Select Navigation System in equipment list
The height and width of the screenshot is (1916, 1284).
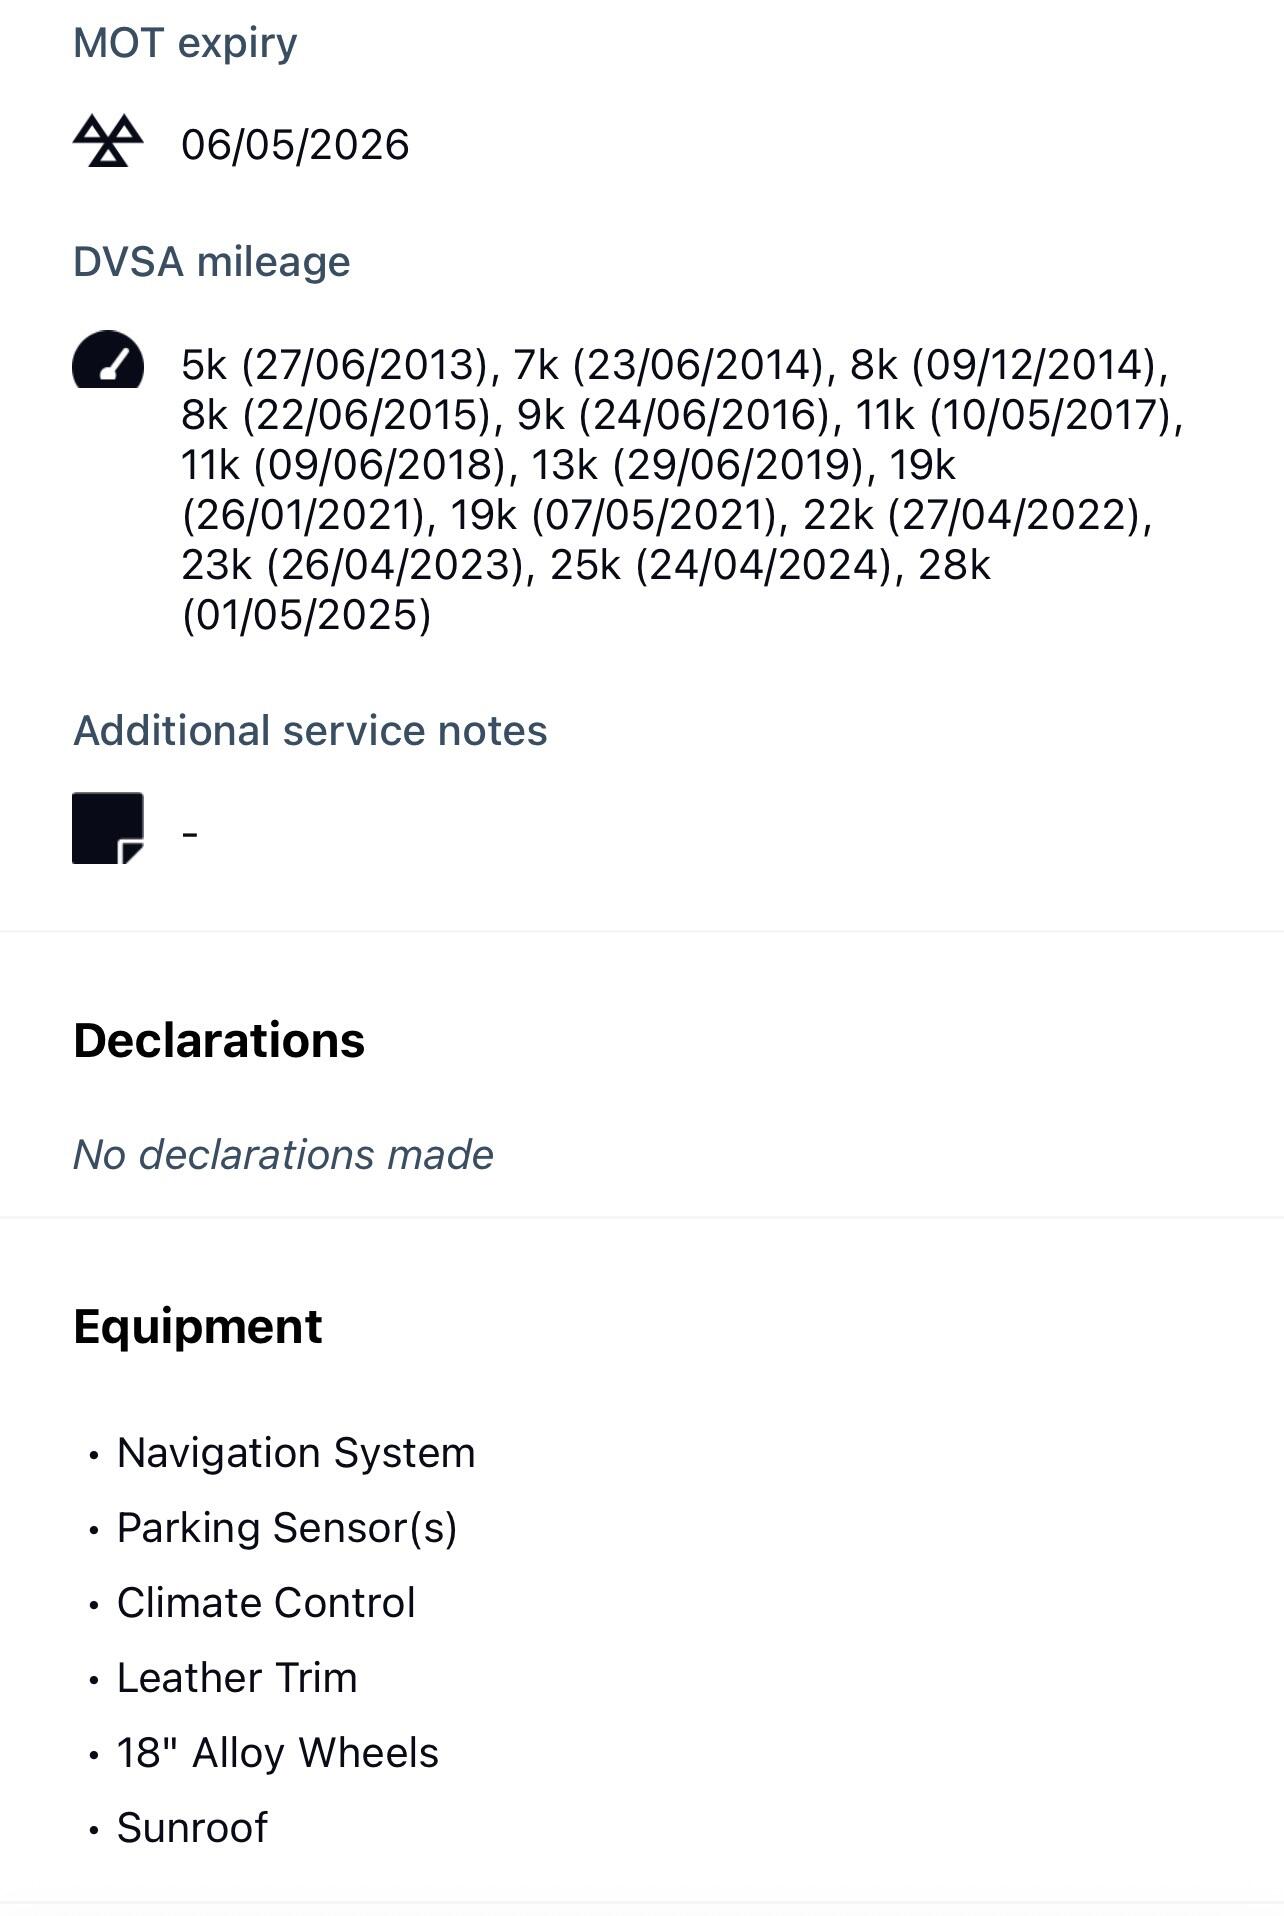(296, 1453)
